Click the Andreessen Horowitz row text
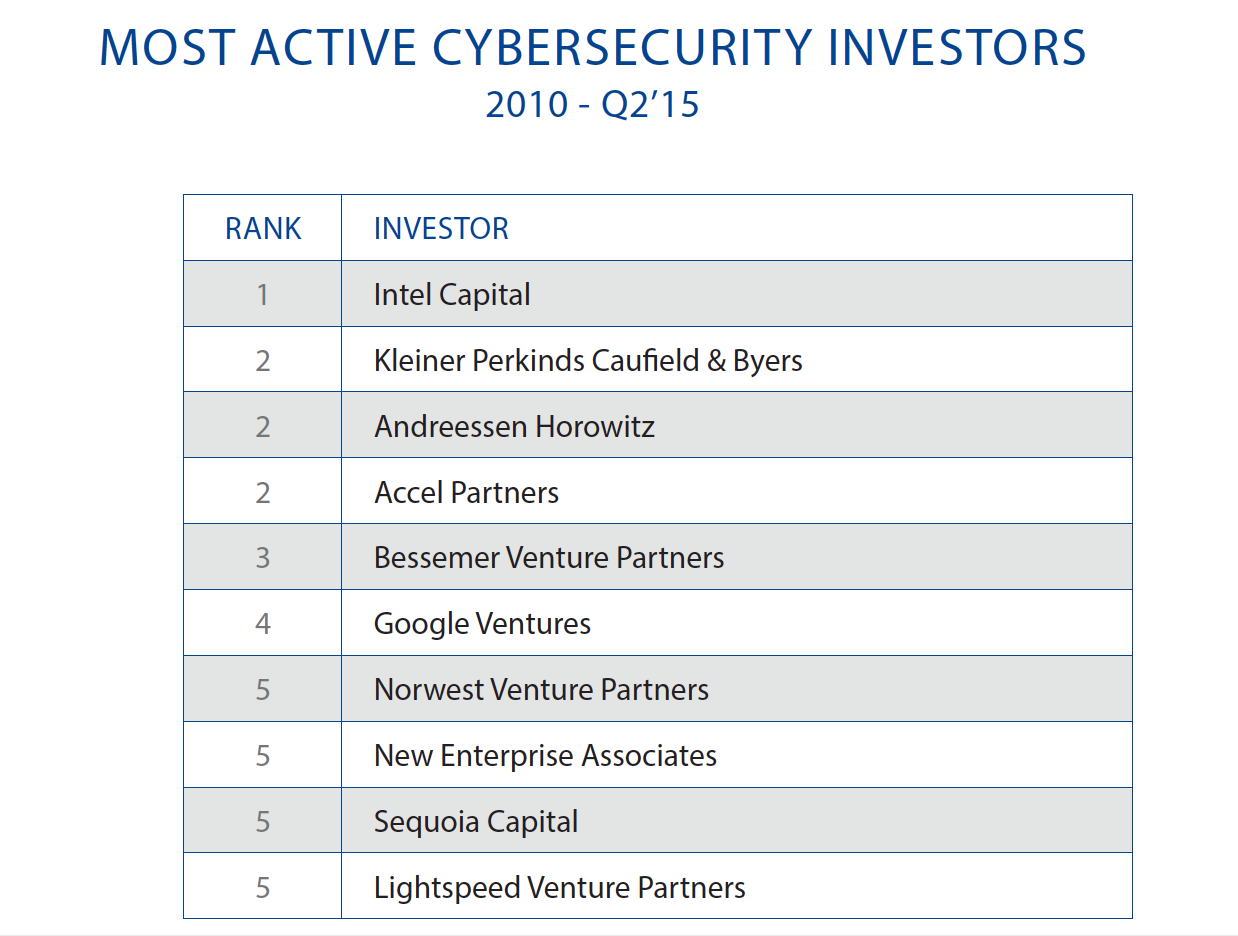This screenshot has width=1238, height=936. click(514, 427)
